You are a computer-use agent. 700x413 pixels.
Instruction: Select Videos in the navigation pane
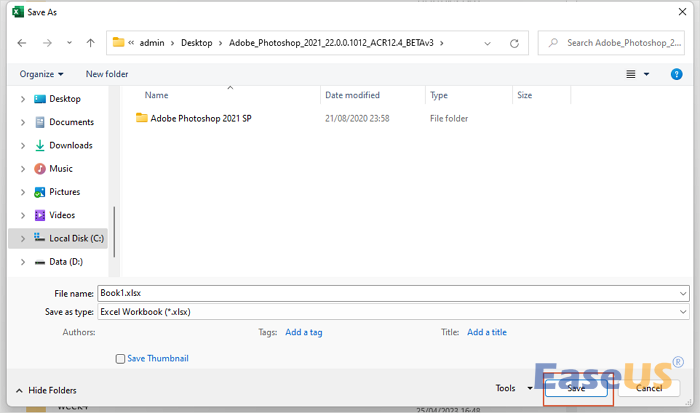(x=62, y=215)
